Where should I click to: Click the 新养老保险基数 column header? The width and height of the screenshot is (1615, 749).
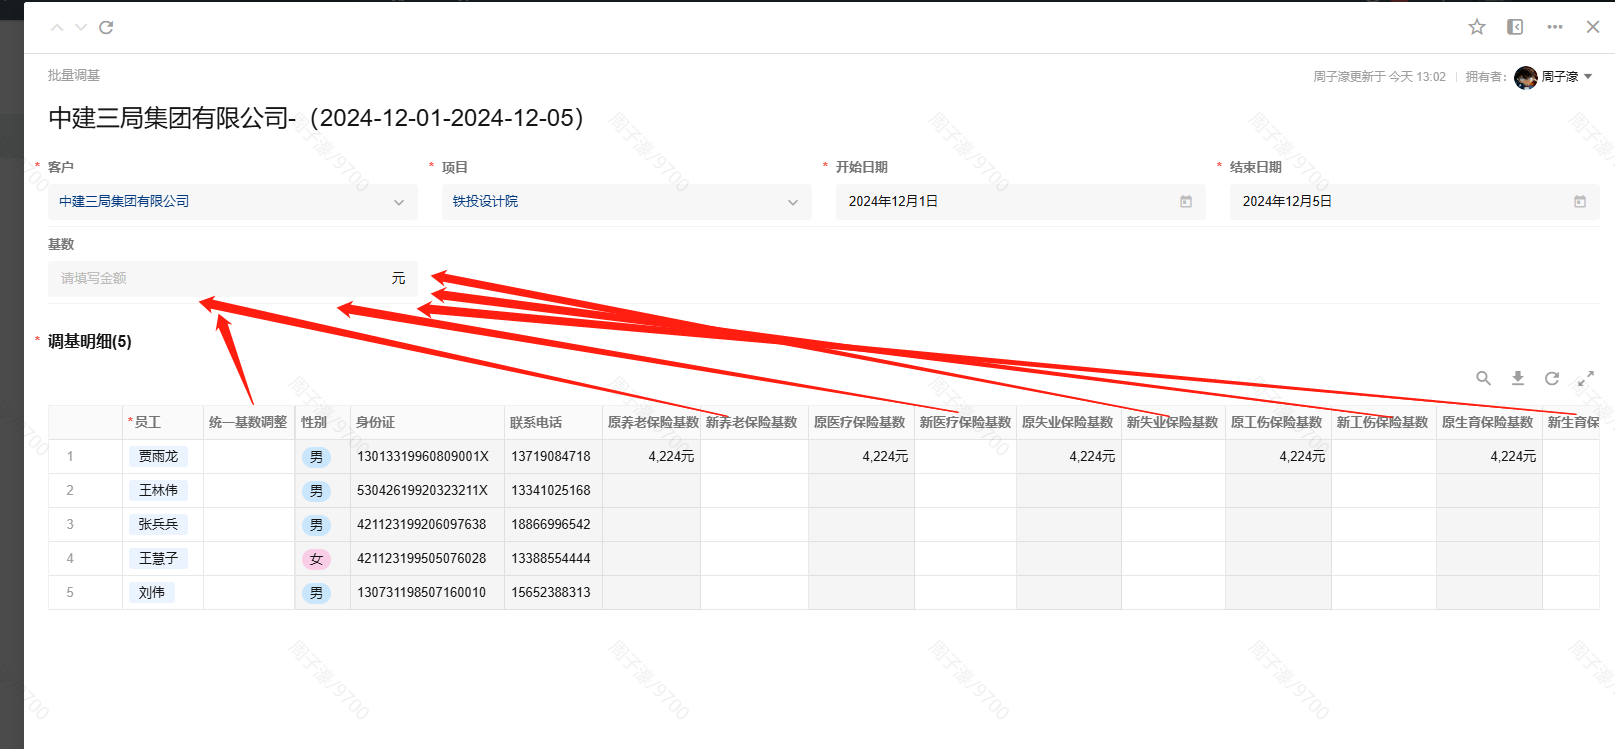click(755, 423)
